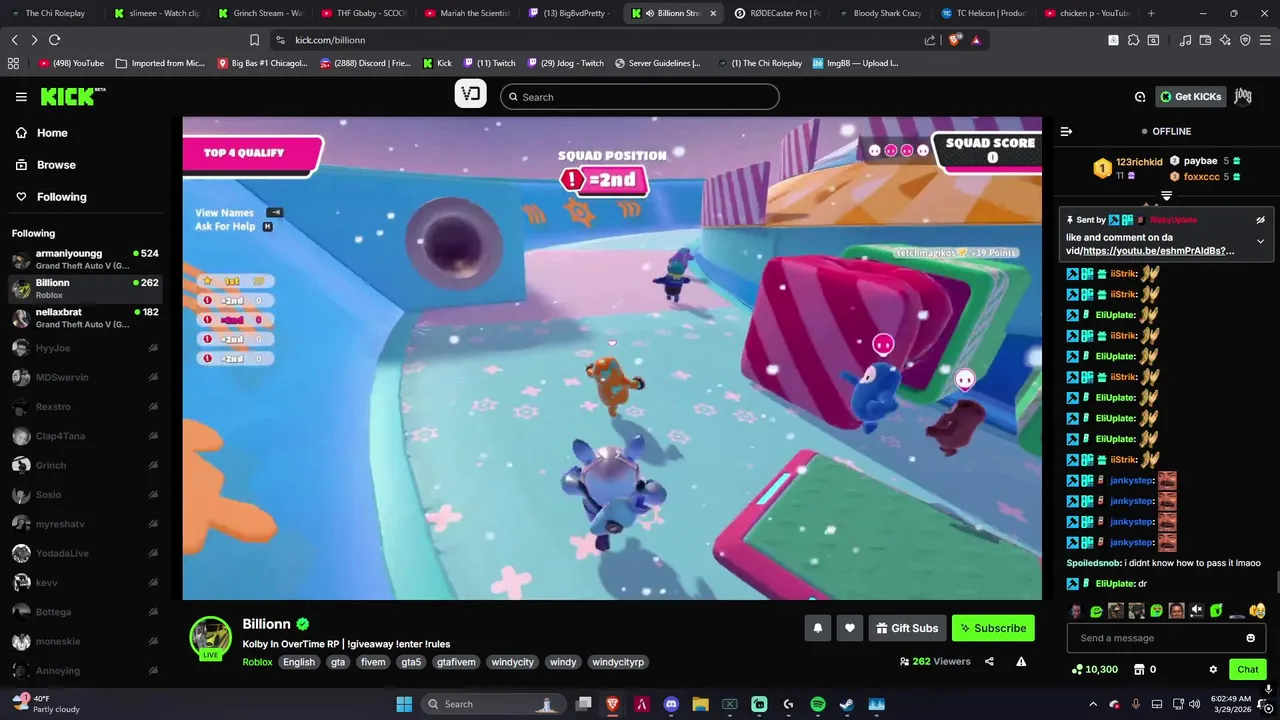This screenshot has height=720, width=1280.
Task: Open the browser extensions puzzle icon
Action: click(1133, 40)
